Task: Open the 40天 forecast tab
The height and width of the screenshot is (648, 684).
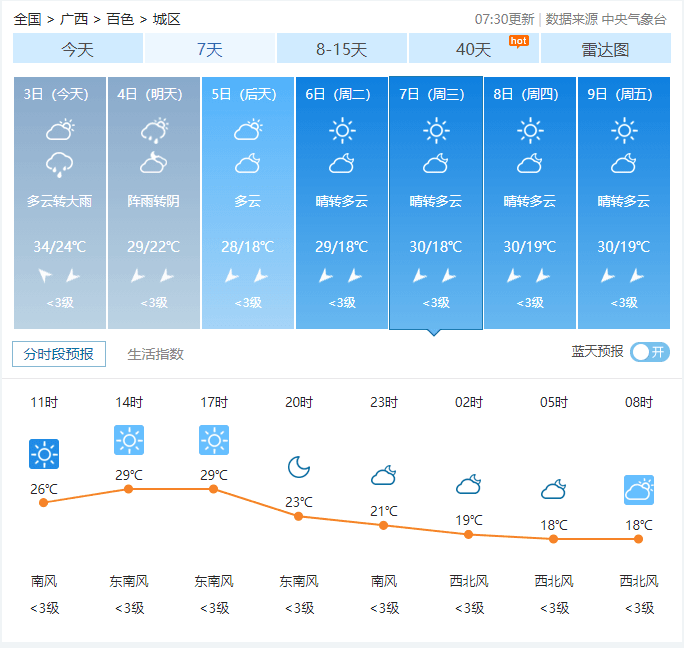Action: point(474,48)
